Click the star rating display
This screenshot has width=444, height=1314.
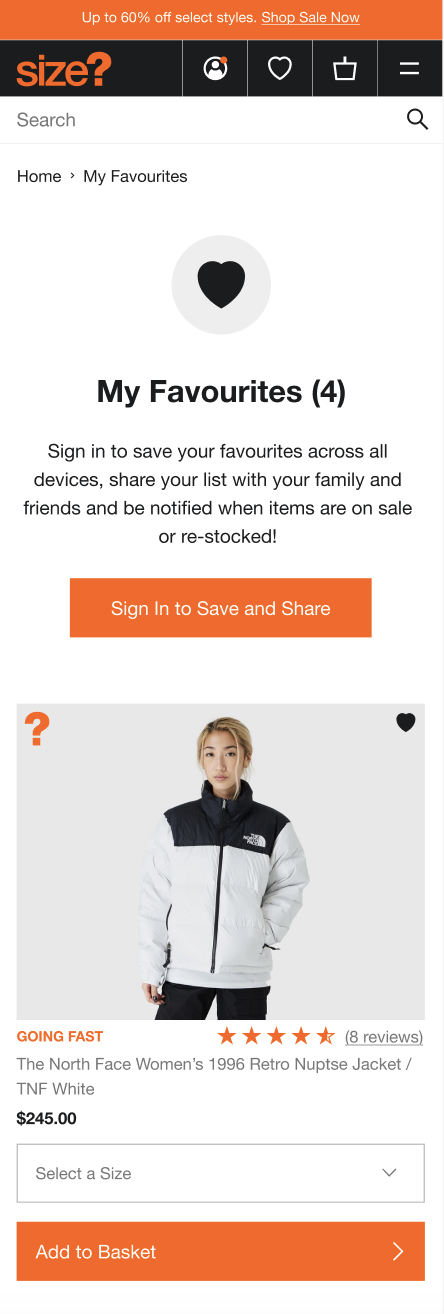click(x=276, y=1036)
